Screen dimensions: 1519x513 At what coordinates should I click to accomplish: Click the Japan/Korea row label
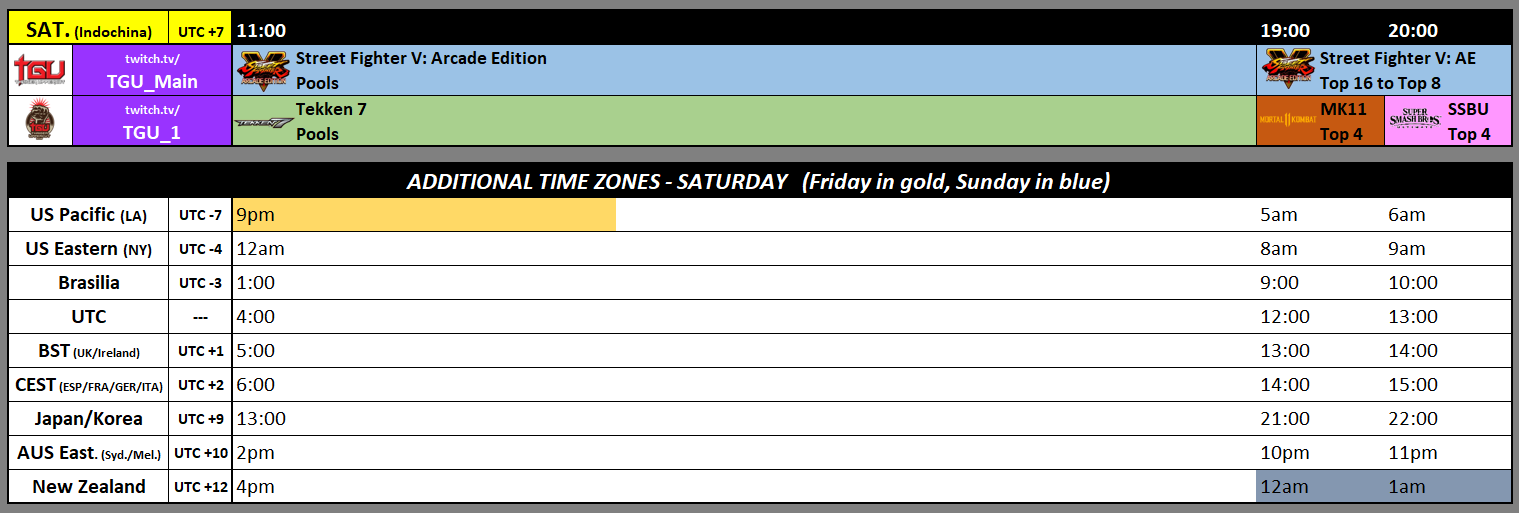[88, 419]
